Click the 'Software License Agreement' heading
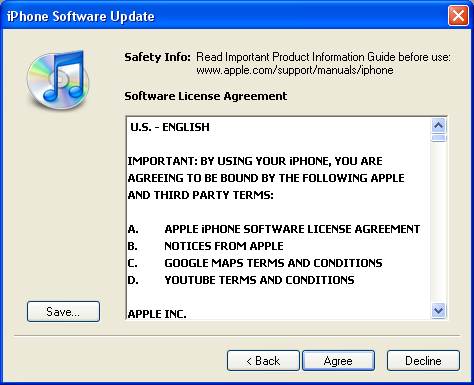Screen dimensions: 474x385 (x=206, y=96)
